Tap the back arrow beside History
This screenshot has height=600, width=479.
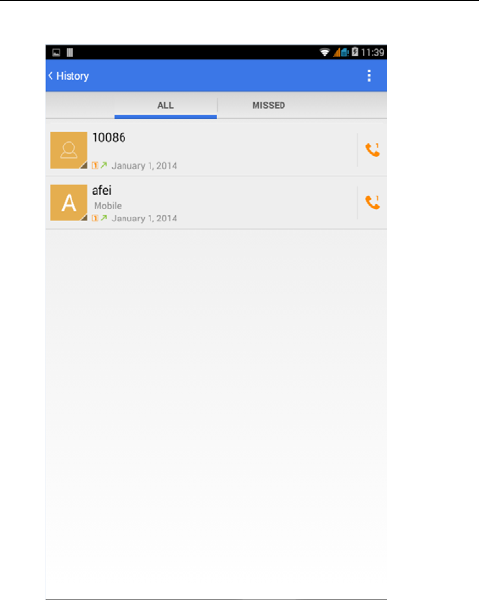(51, 76)
